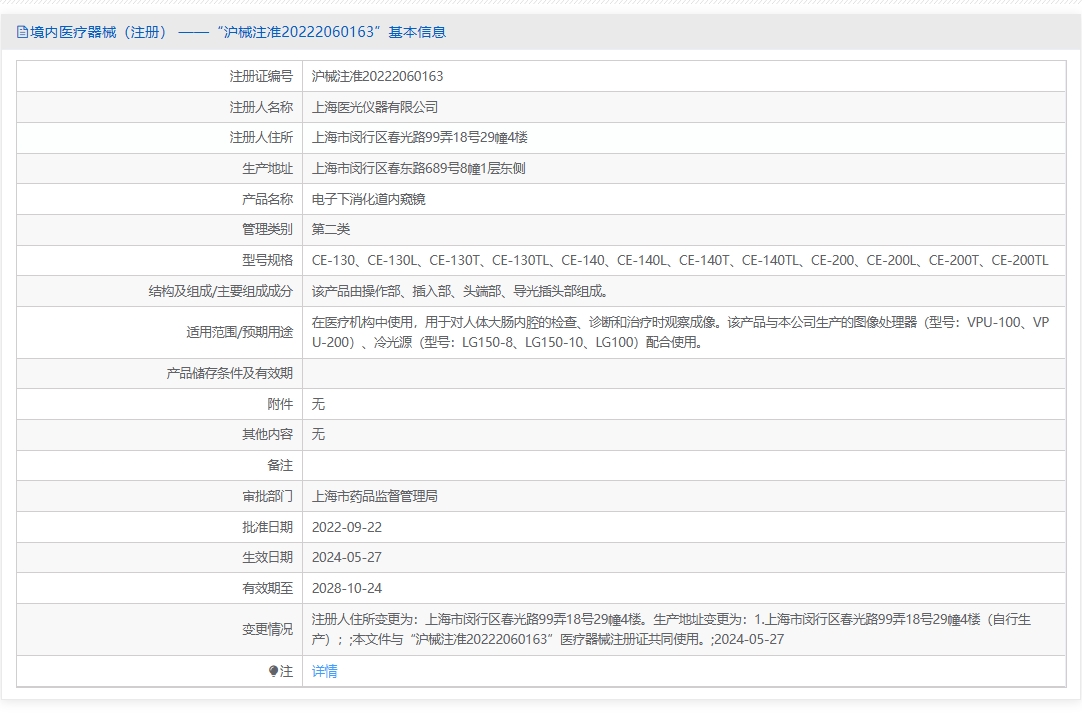Select change details text starting 注册人住所变更为
This screenshot has height=715, width=1082.
(671, 629)
